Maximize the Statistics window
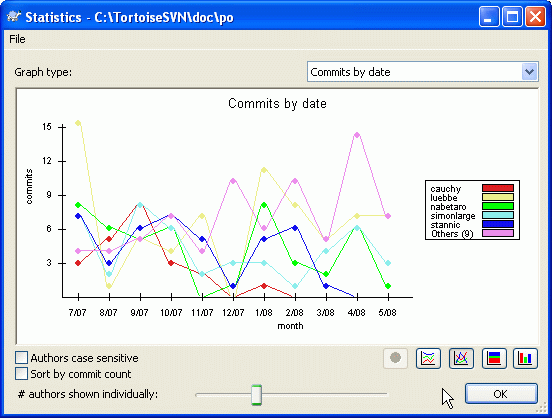The height and width of the screenshot is (418, 552). pyautogui.click(x=512, y=17)
